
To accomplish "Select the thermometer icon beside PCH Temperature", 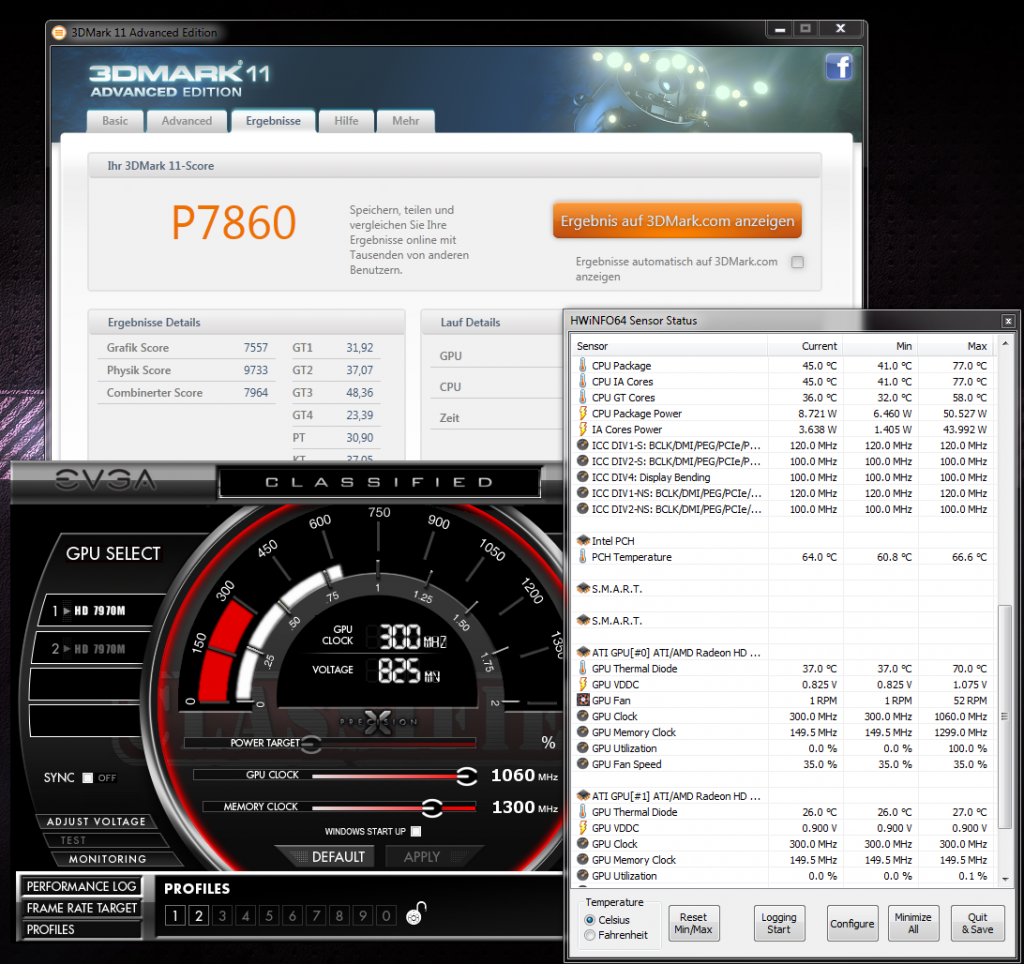I will pos(583,556).
